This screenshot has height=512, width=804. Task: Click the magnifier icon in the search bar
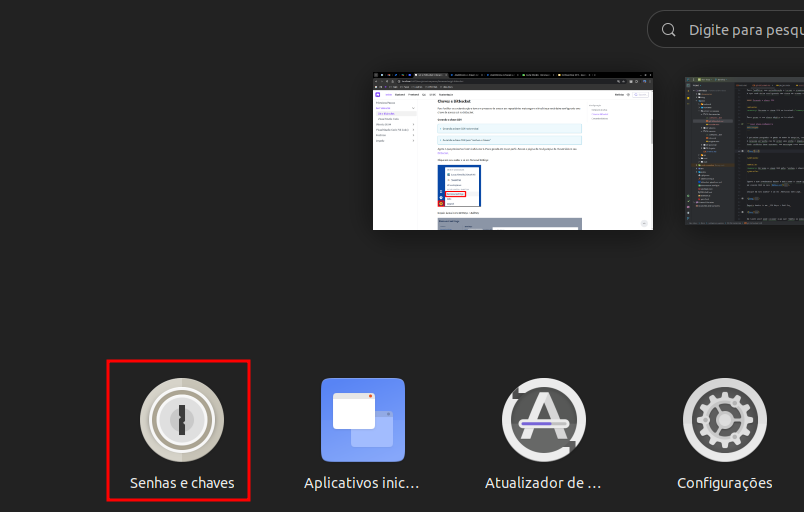669,30
